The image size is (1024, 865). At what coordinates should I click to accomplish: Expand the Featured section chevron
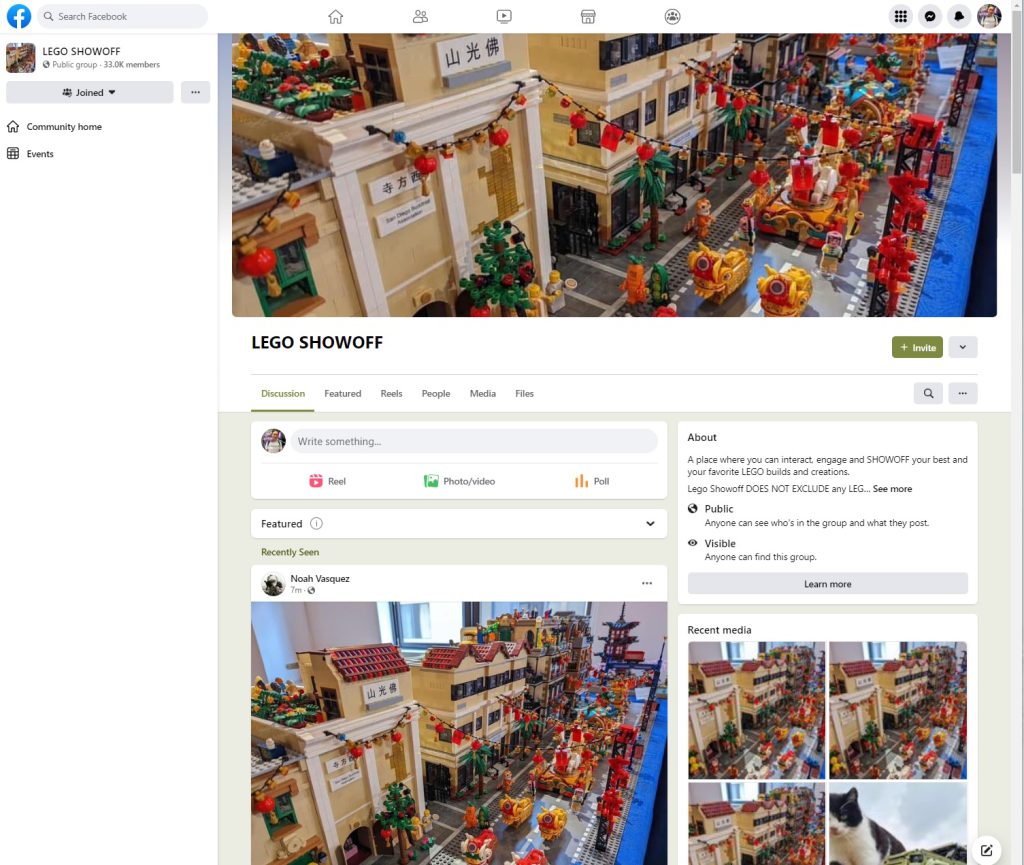click(650, 524)
